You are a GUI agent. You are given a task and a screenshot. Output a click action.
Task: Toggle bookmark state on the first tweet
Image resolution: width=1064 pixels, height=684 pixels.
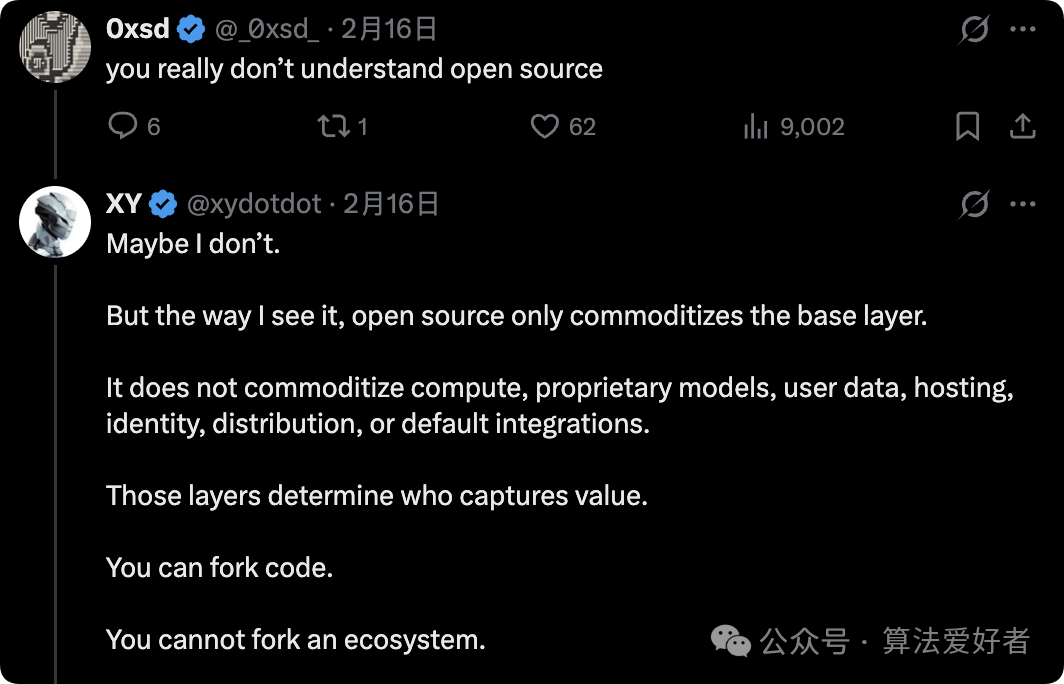(x=966, y=126)
